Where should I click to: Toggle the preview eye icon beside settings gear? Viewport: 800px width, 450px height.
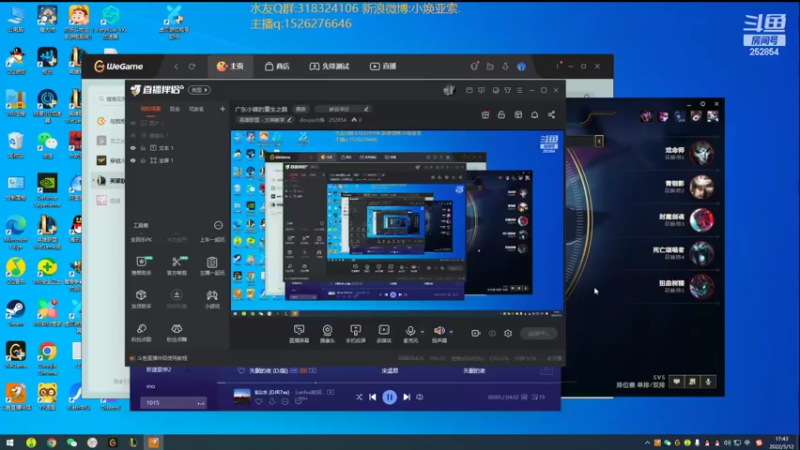tap(492, 333)
